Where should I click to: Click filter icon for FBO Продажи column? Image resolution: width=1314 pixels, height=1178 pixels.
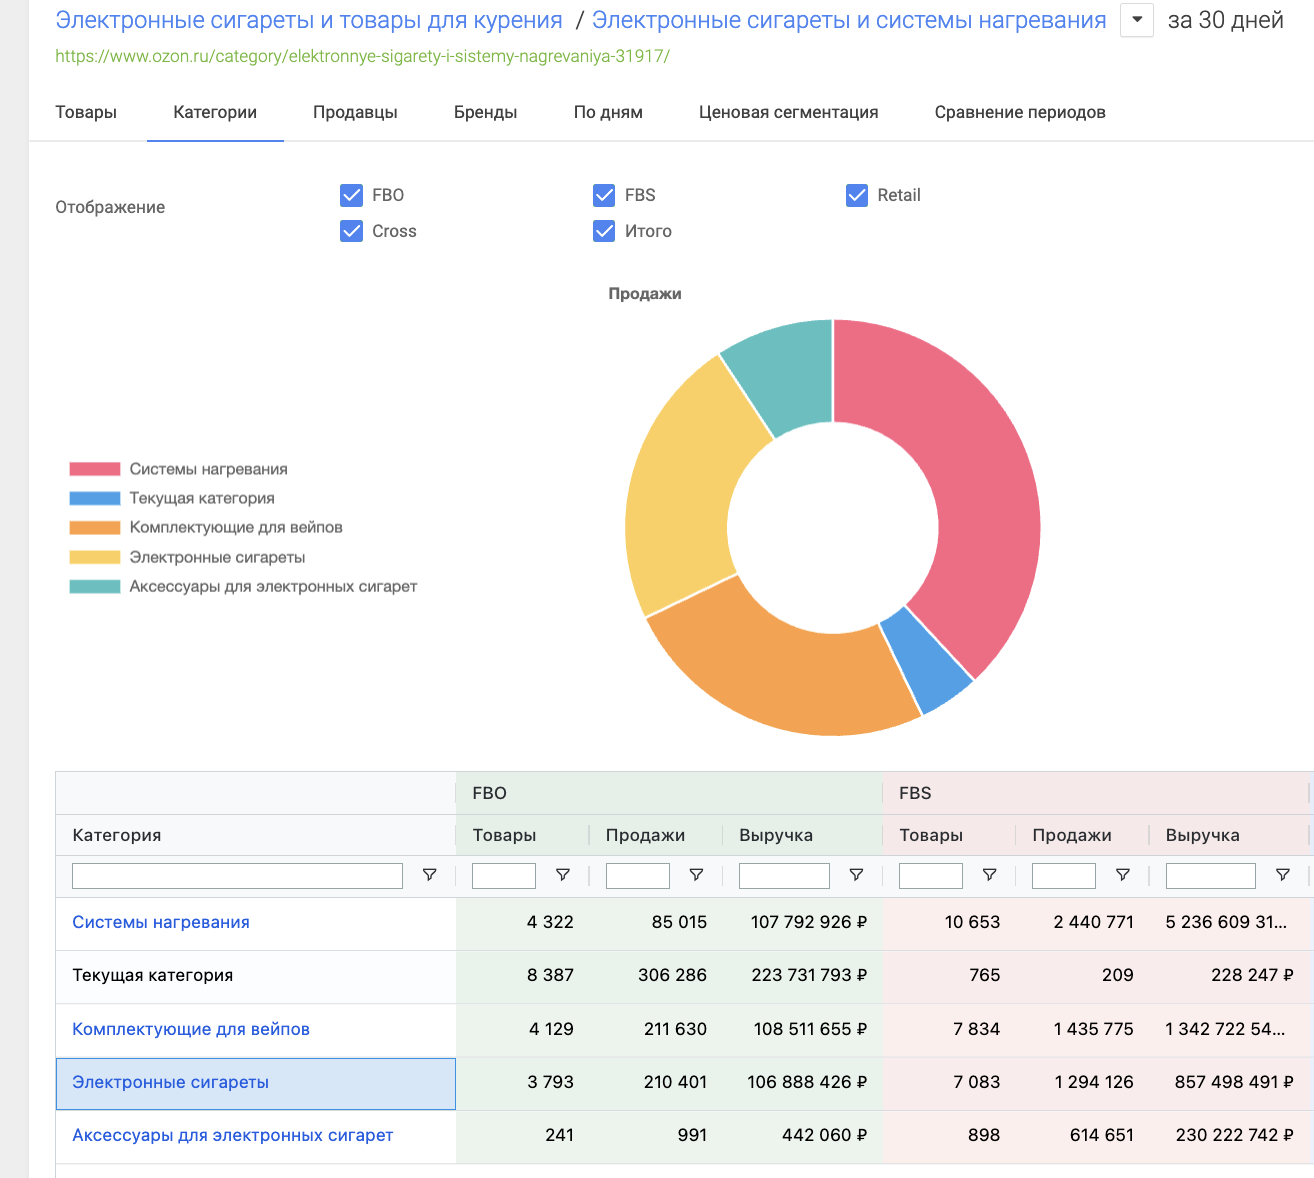click(696, 875)
